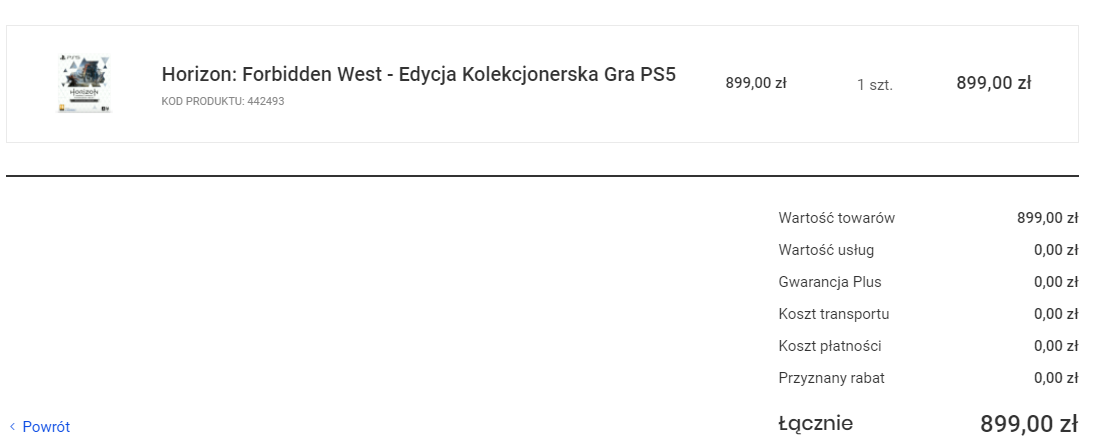The height and width of the screenshot is (442, 1101).
Task: Click the Łącznie total label
Action: (x=815, y=424)
